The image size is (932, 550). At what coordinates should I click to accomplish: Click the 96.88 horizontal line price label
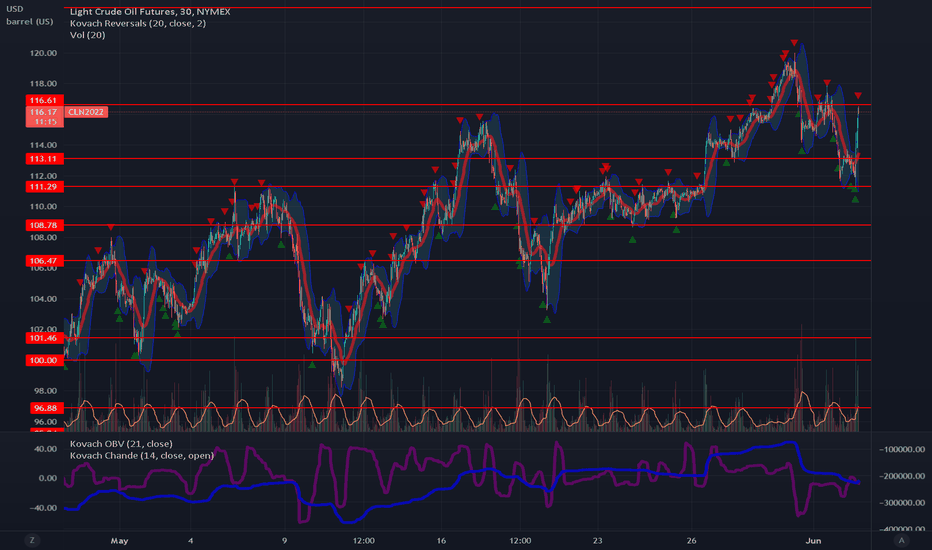[x=46, y=408]
